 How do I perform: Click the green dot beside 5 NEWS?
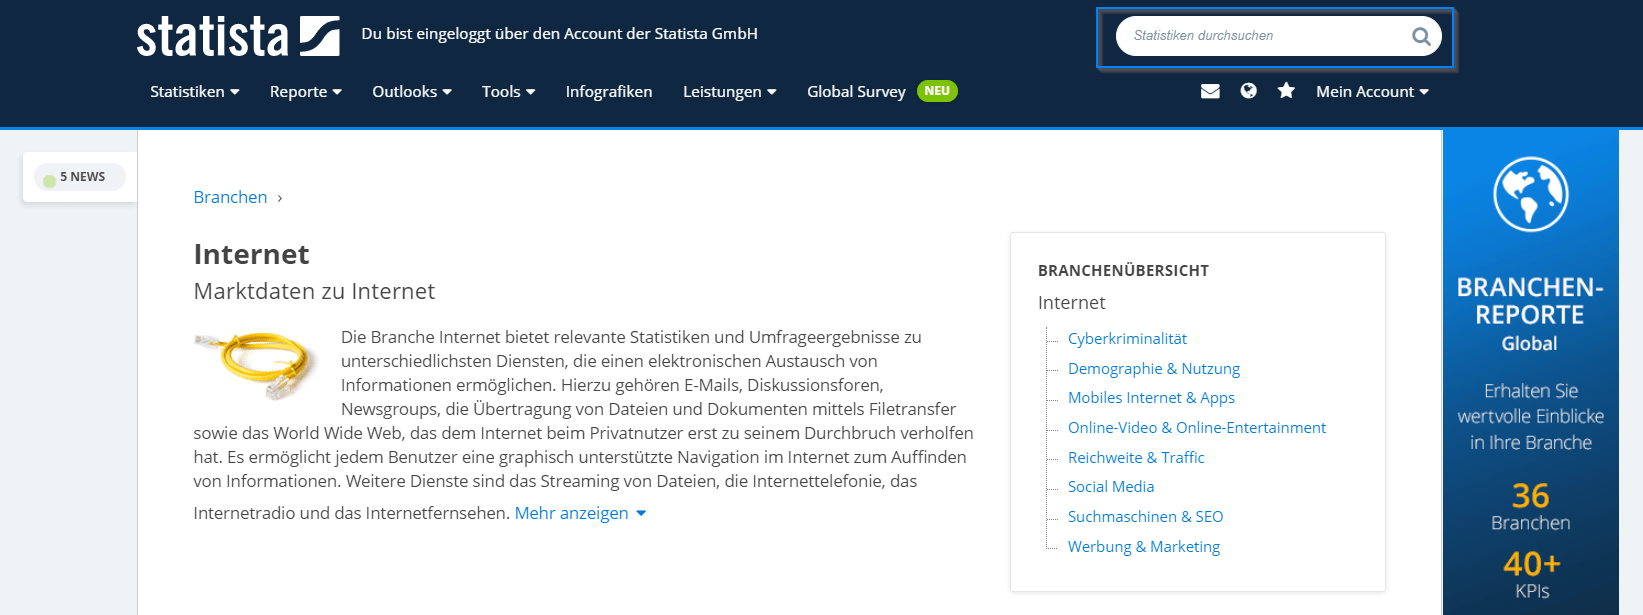(x=49, y=180)
